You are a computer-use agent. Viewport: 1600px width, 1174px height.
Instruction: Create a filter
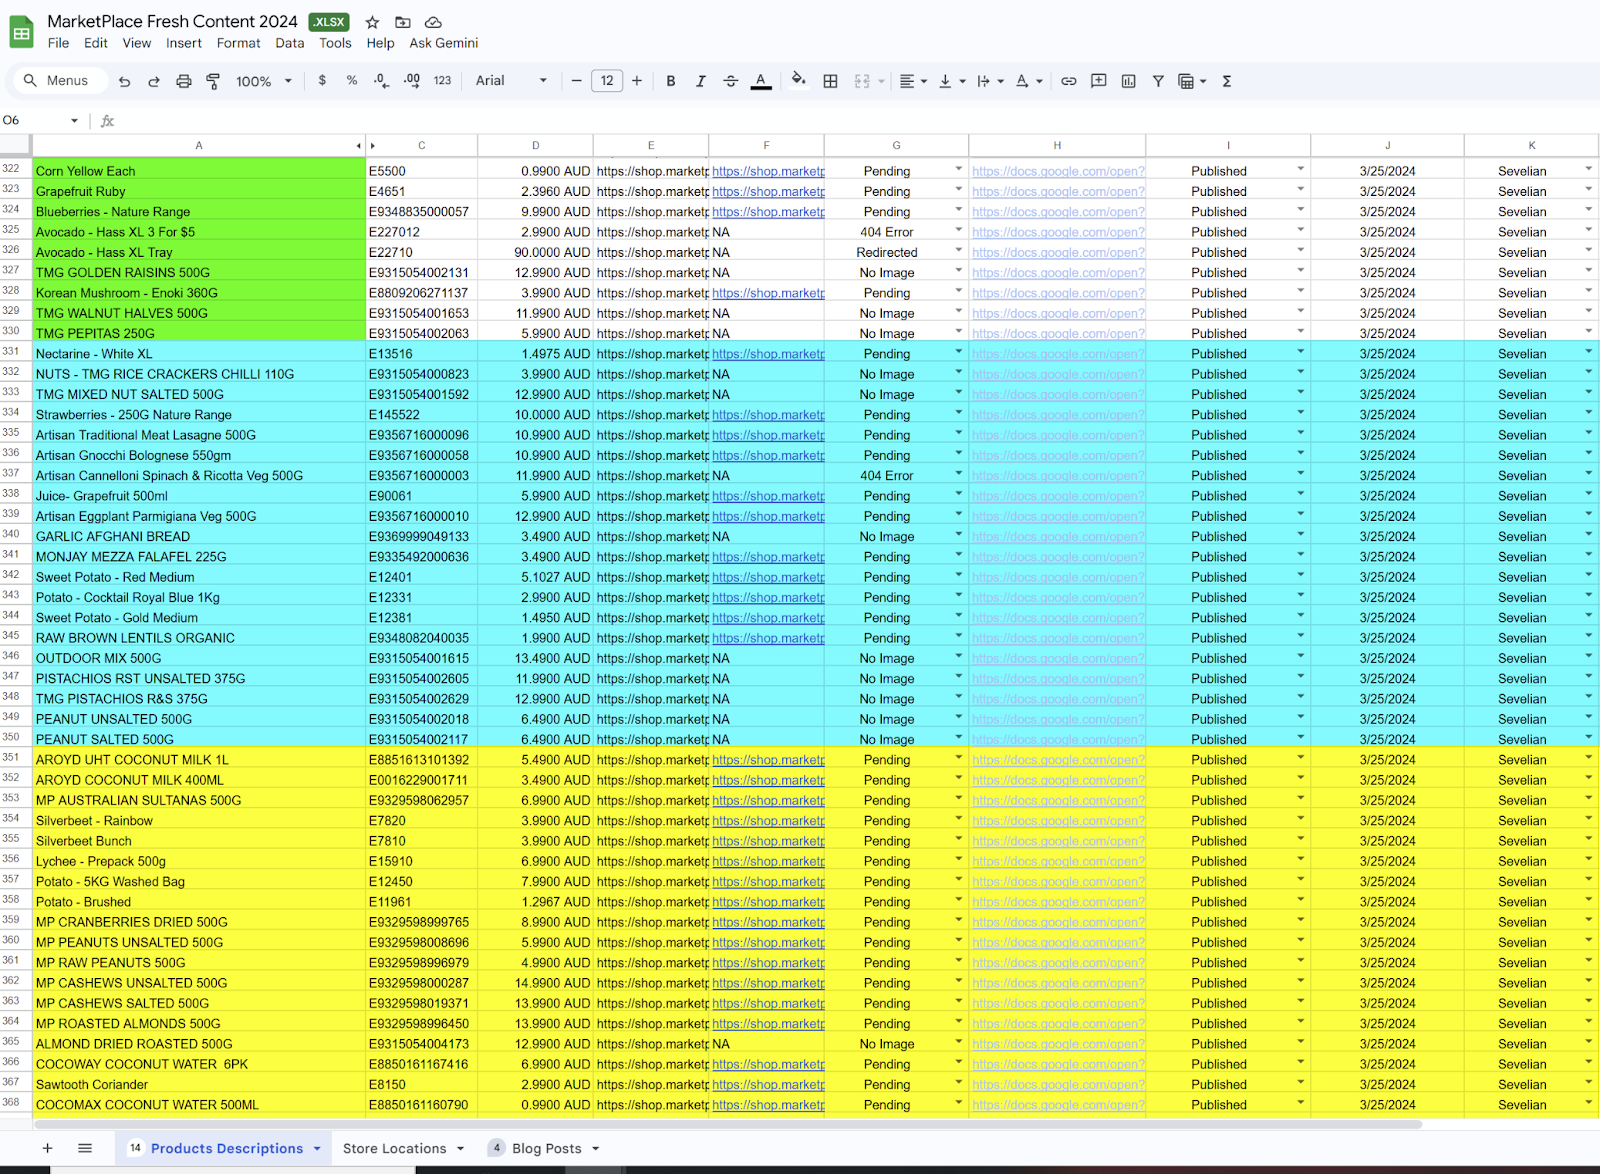tap(1158, 81)
